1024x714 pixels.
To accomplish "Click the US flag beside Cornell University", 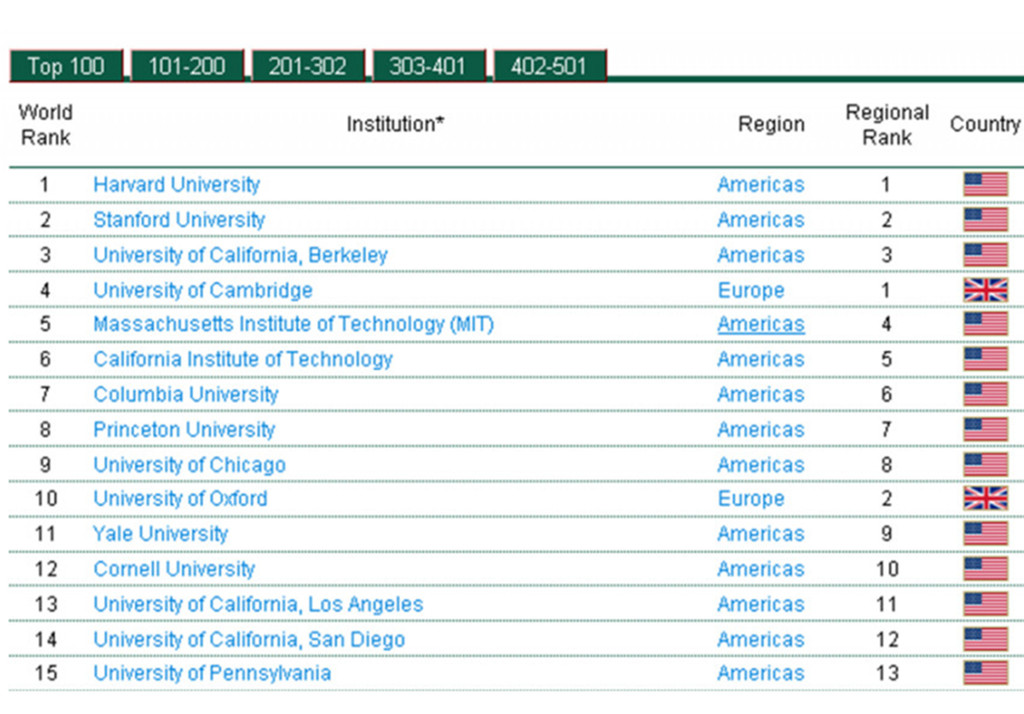I will tap(985, 569).
